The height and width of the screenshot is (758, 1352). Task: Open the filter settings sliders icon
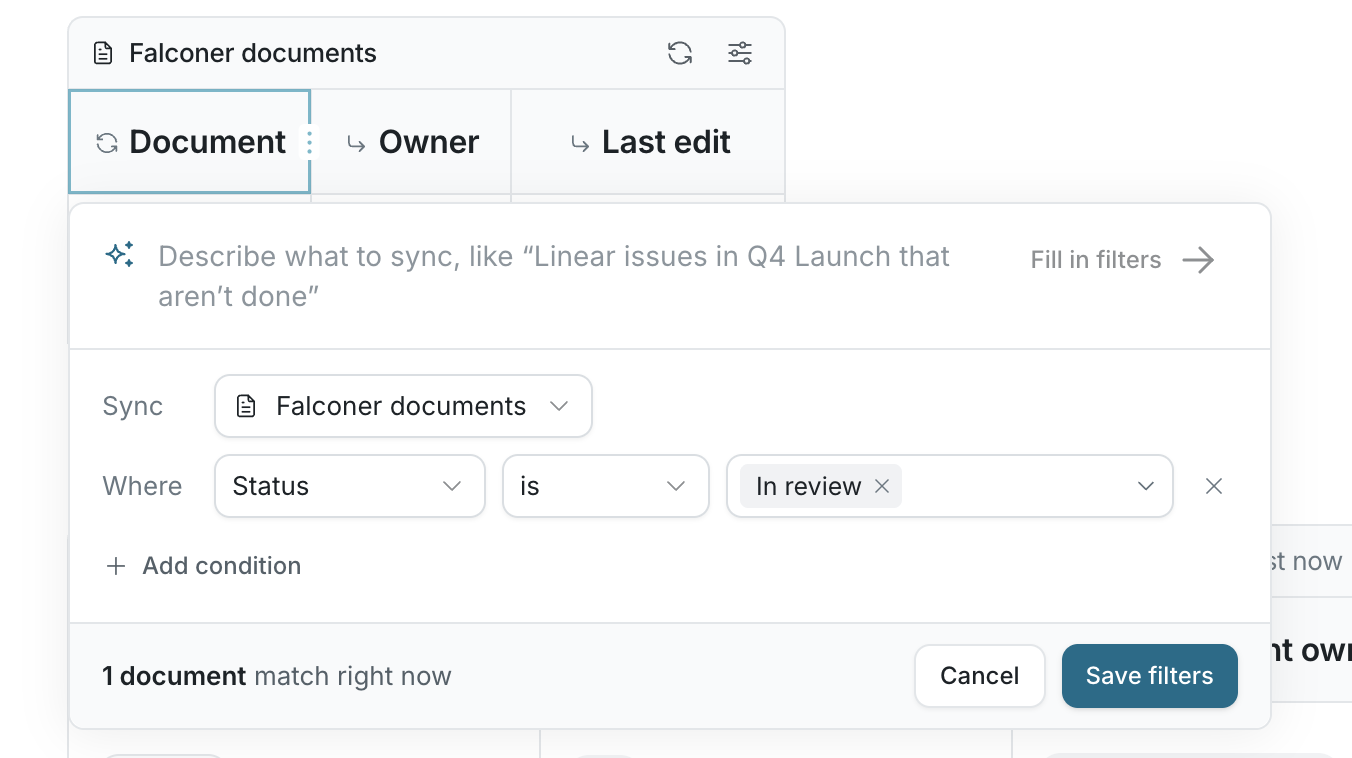click(740, 53)
